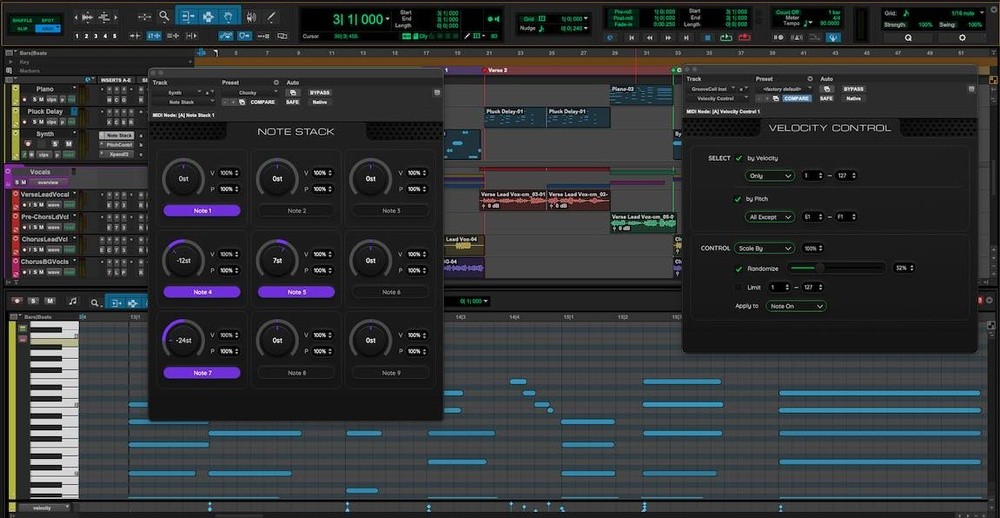Viewport: 1000px width, 518px height.
Task: Enable Slip edit mode
Action: pos(22,28)
